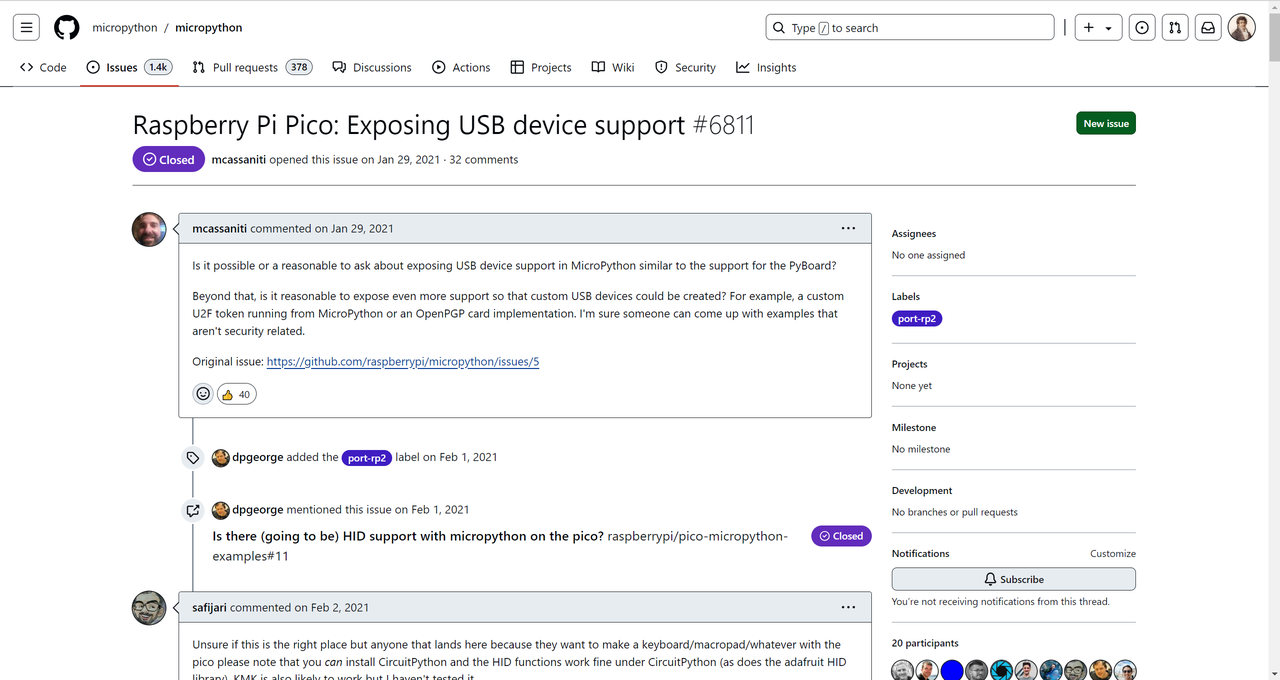Open the notifications inbox icon
The height and width of the screenshot is (680, 1280).
pyautogui.click(x=1208, y=28)
